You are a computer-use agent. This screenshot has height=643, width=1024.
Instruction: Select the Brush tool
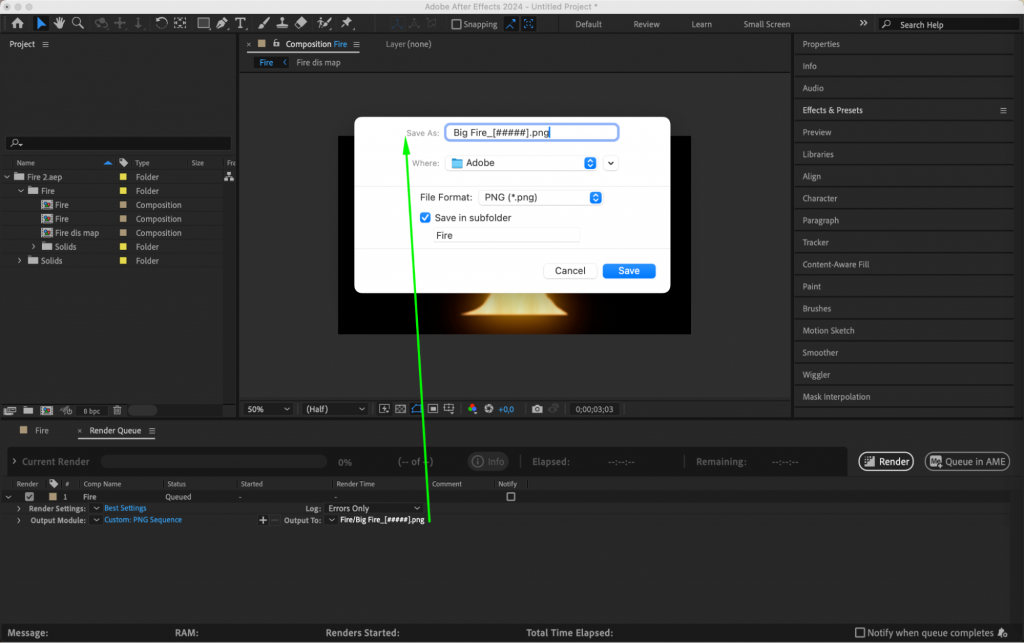coord(263,22)
